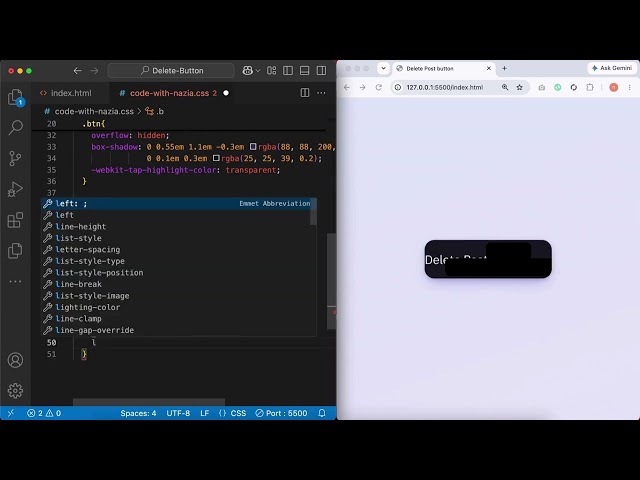
Task: Open Chrome zoom magnifier icon
Action: 505,87
